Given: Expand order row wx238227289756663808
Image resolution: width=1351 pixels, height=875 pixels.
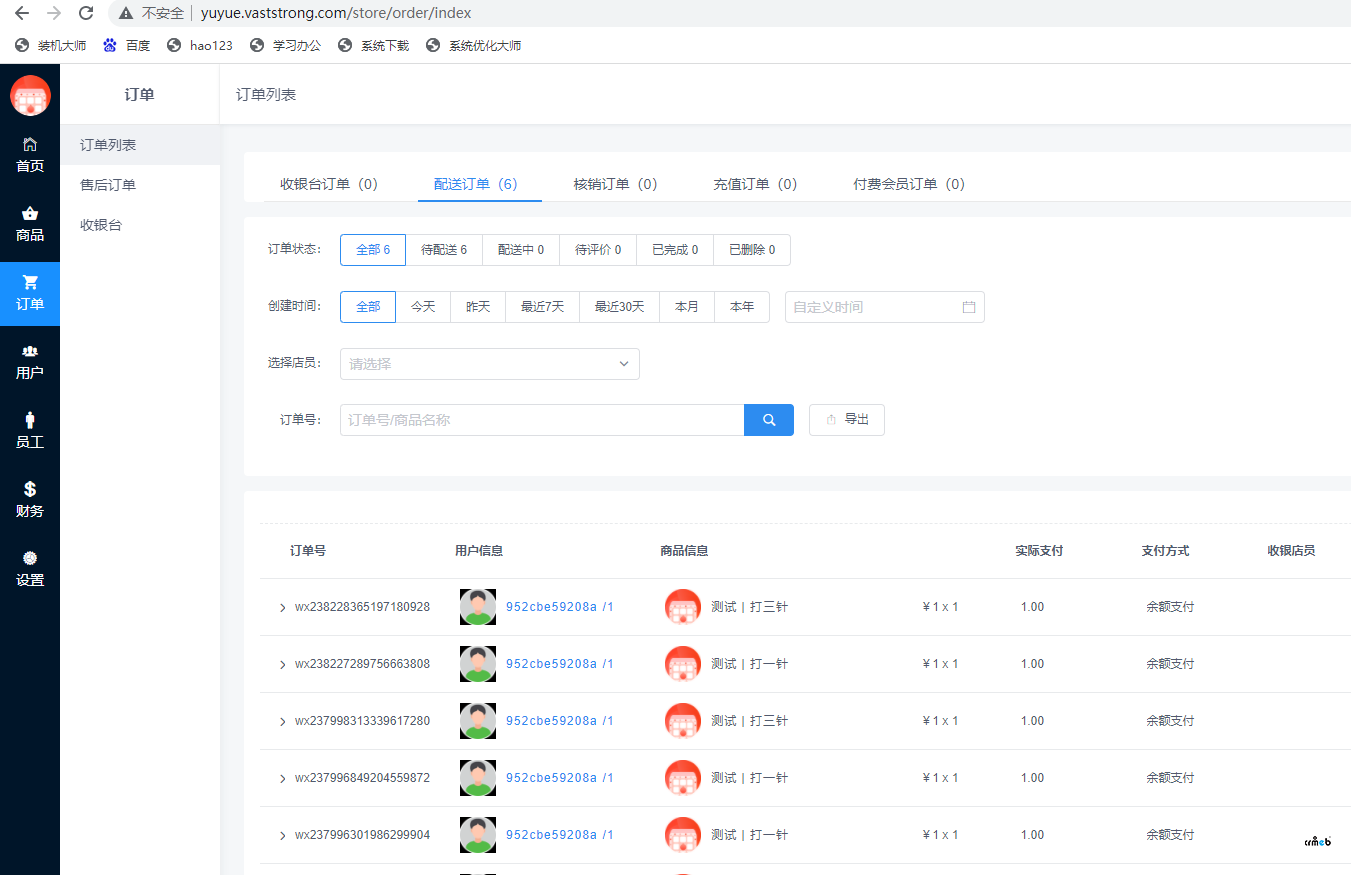Looking at the screenshot, I should [x=283, y=665].
